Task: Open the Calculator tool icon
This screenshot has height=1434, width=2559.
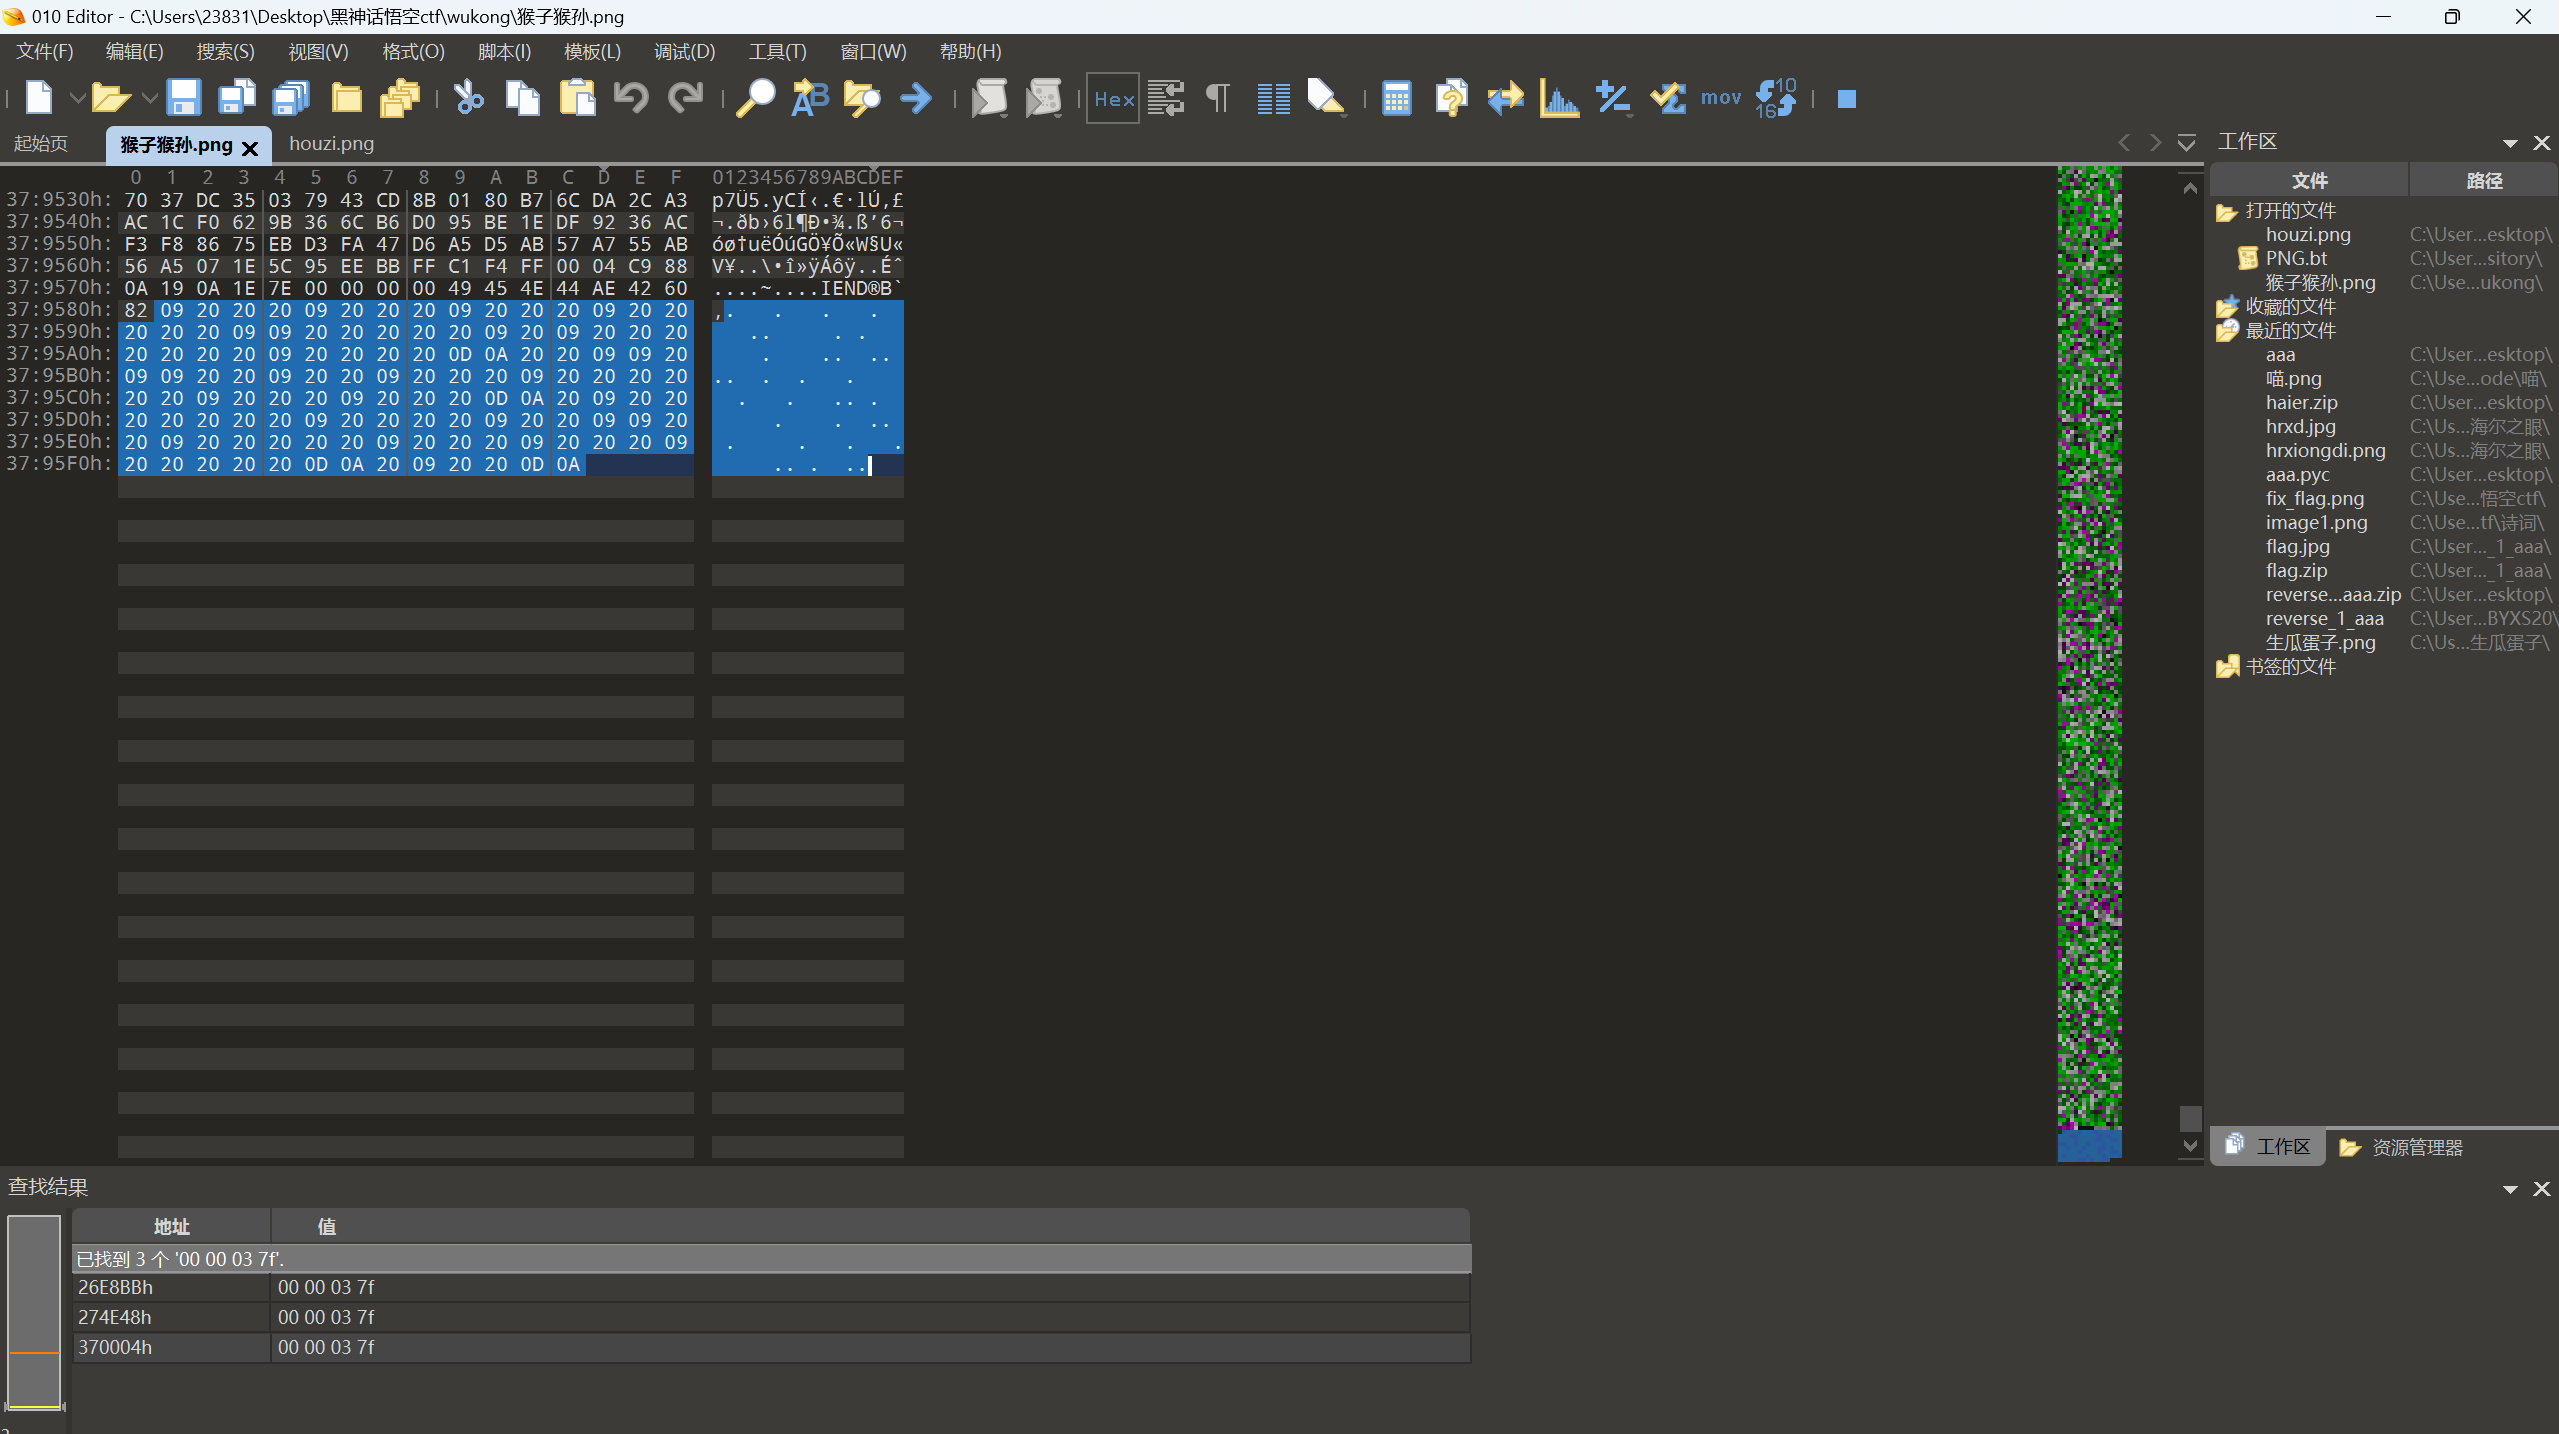Action: point(1397,98)
